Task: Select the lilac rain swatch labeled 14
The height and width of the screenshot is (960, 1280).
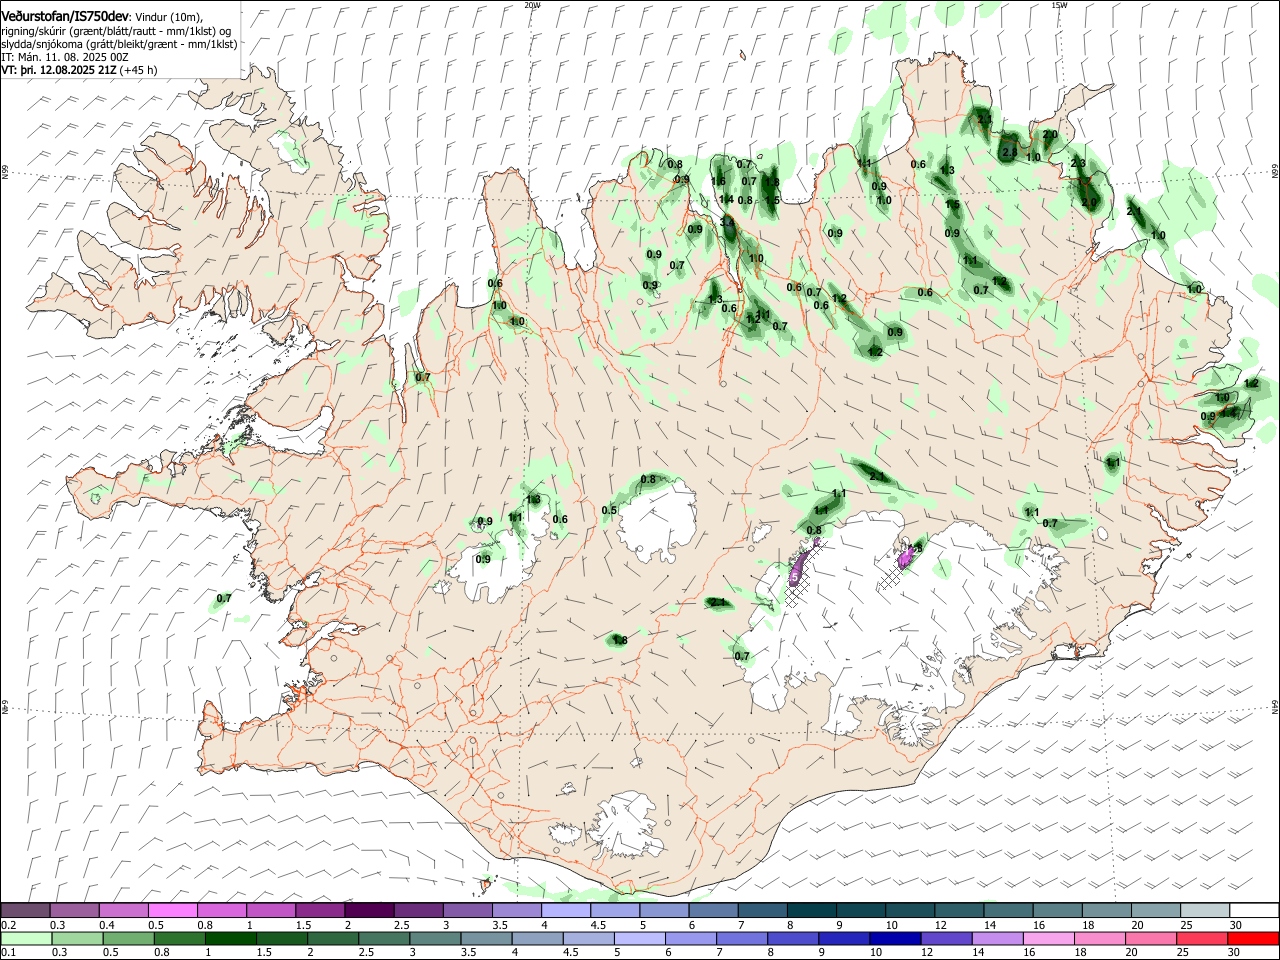Action: [x=997, y=939]
